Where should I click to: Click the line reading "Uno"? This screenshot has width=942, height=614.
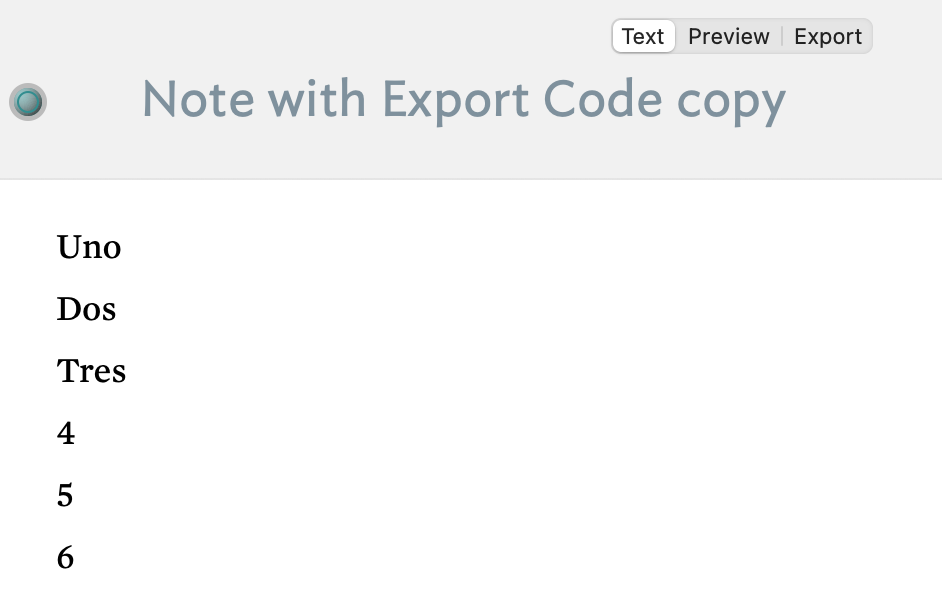coord(89,247)
